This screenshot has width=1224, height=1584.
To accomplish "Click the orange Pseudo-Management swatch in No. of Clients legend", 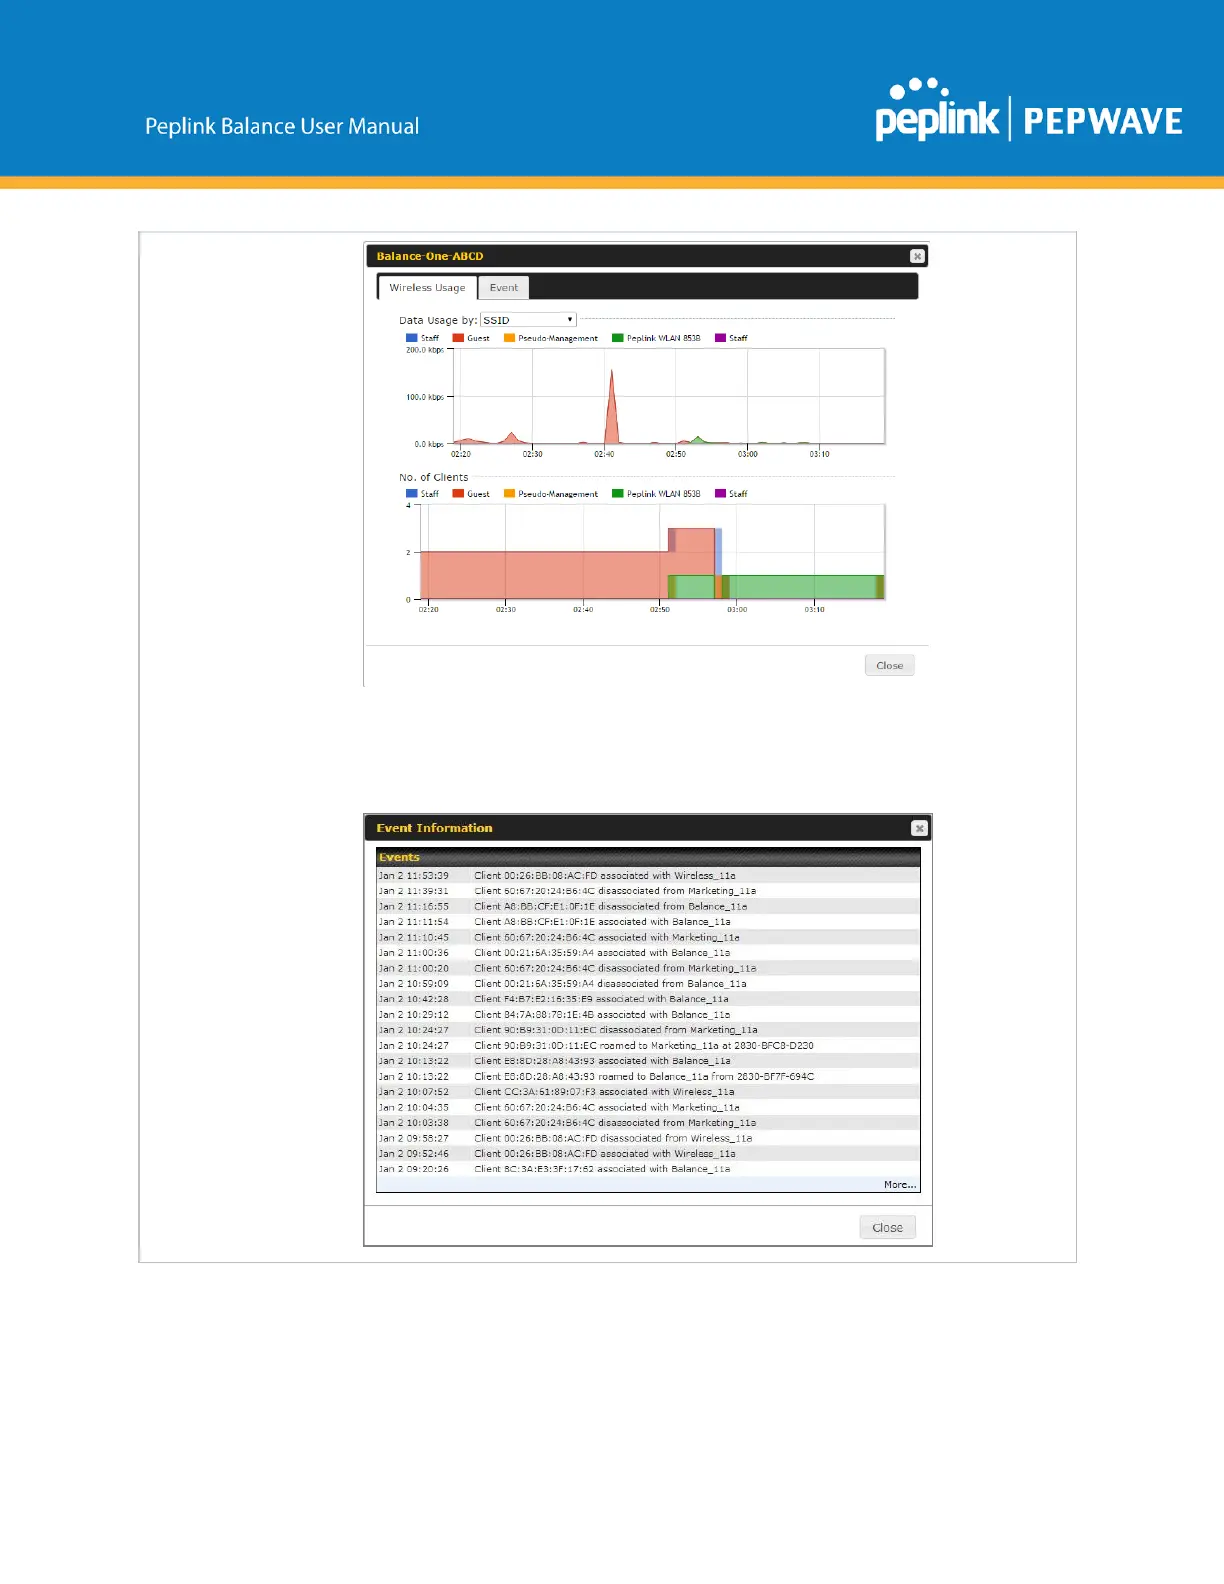I will click(x=509, y=493).
